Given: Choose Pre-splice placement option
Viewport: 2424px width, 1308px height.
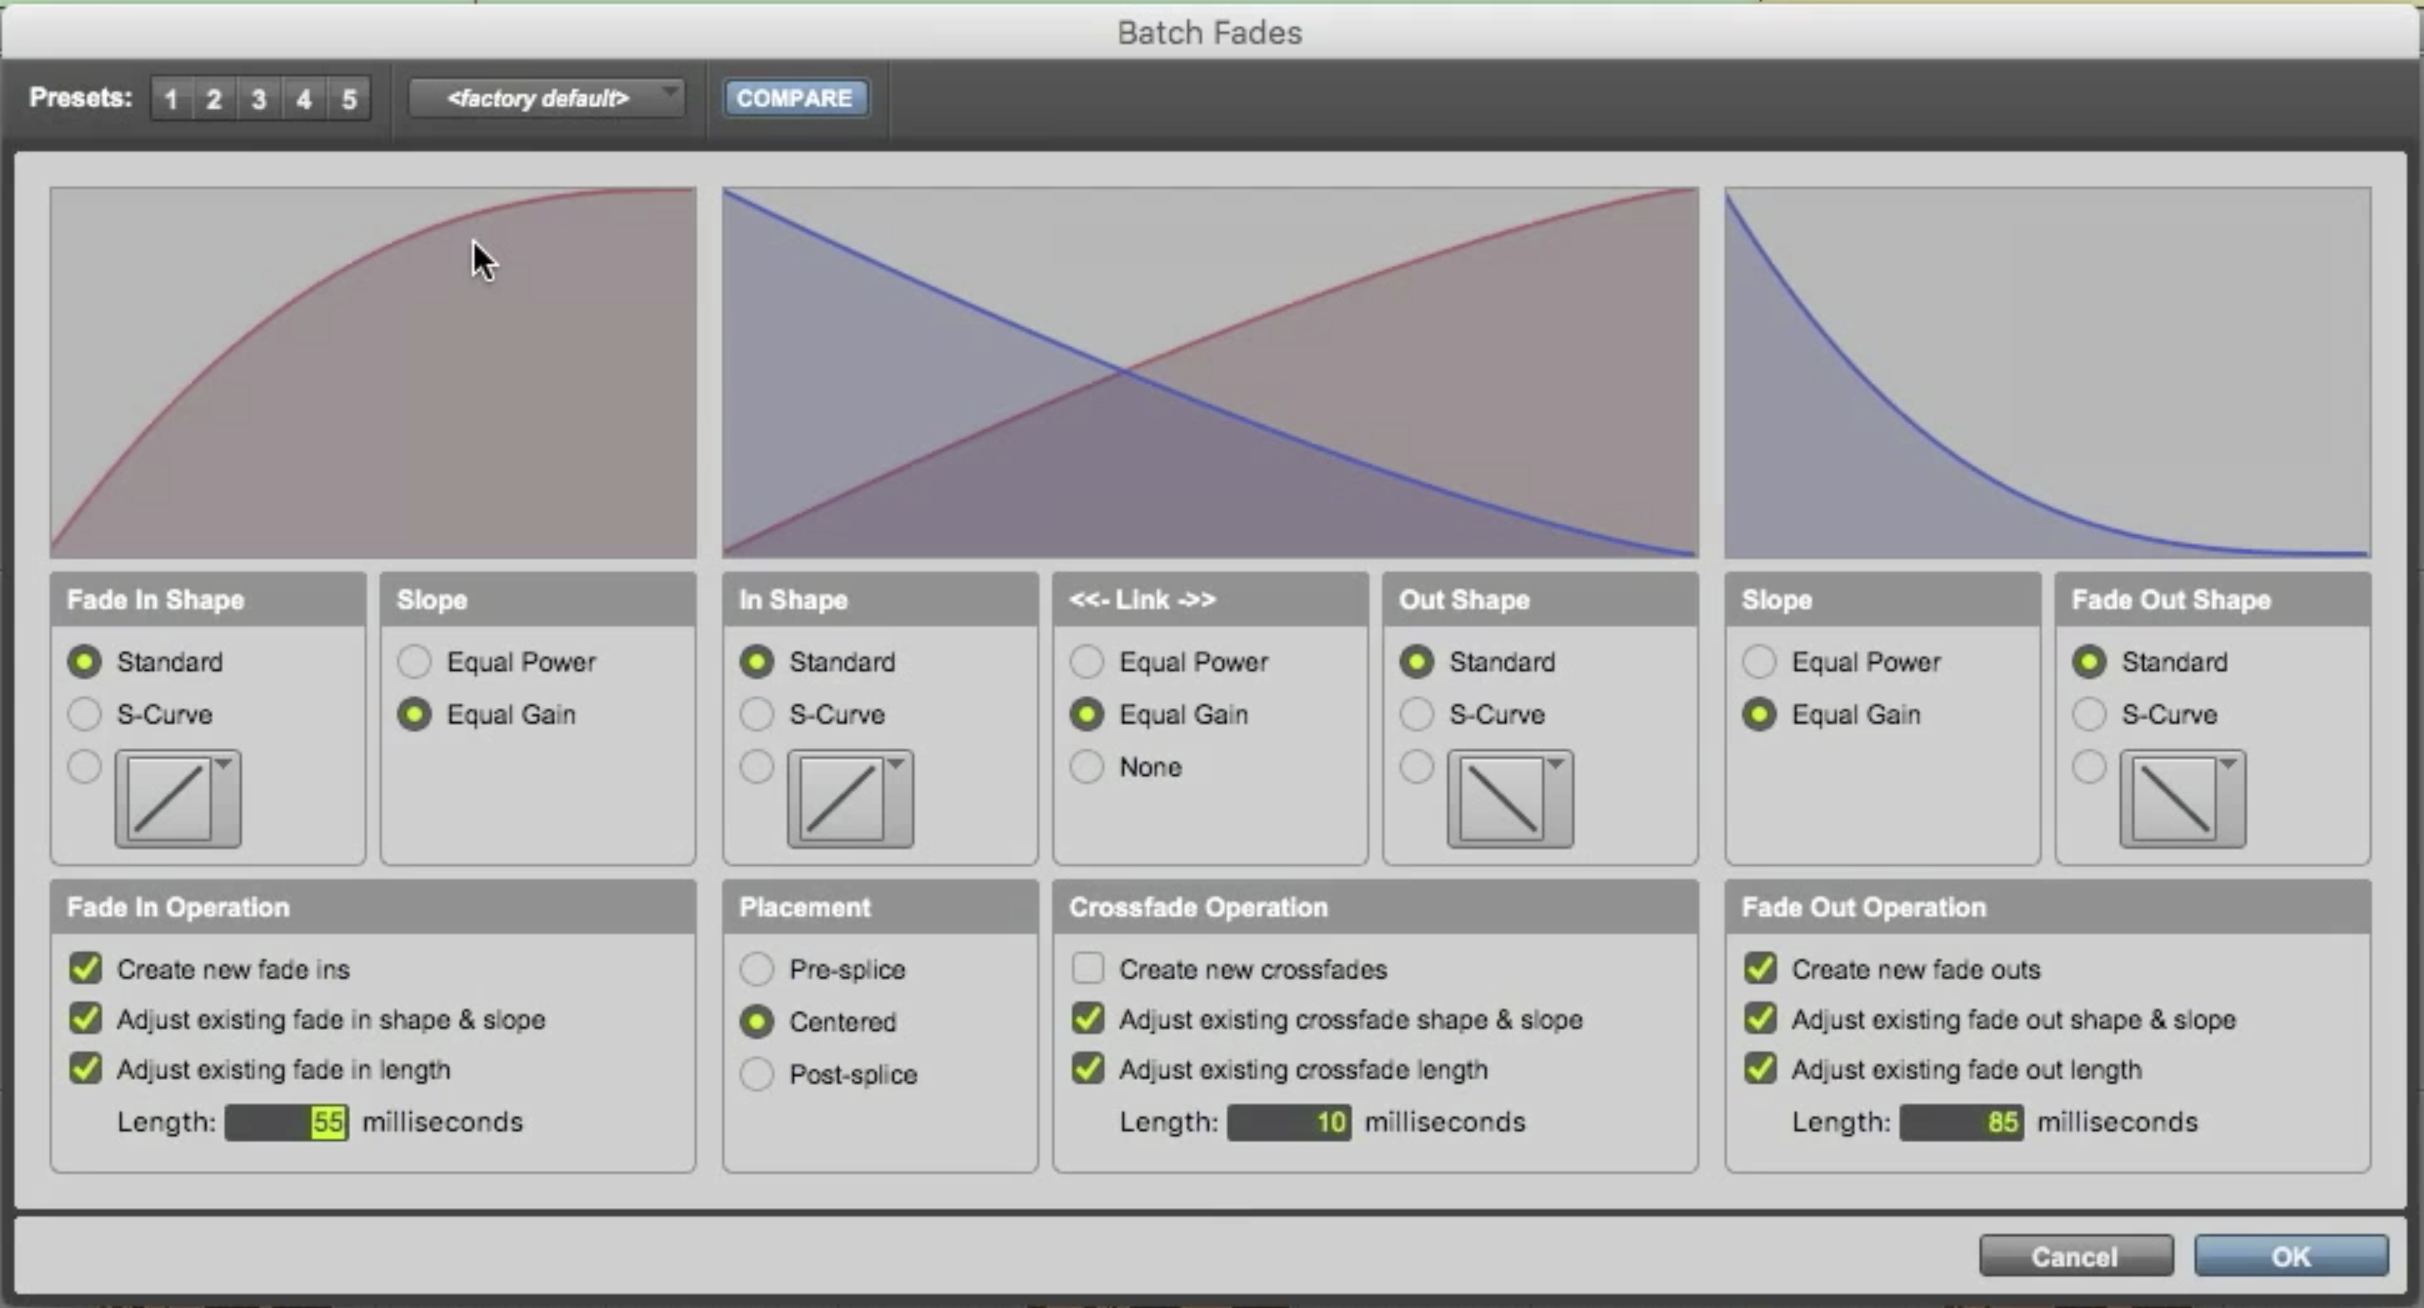Looking at the screenshot, I should (757, 968).
